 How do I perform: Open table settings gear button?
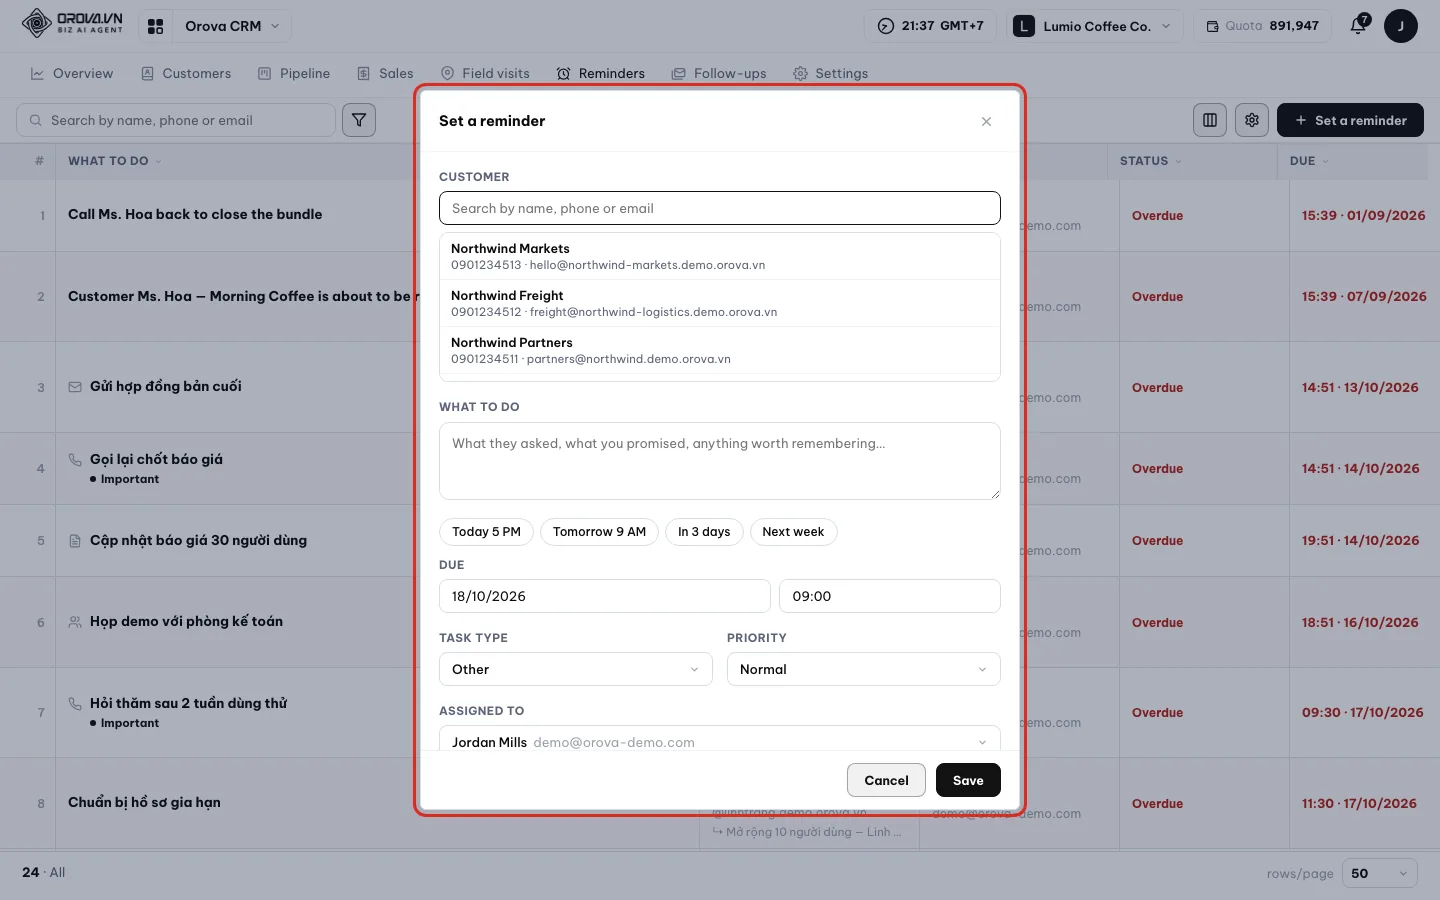[1252, 120]
